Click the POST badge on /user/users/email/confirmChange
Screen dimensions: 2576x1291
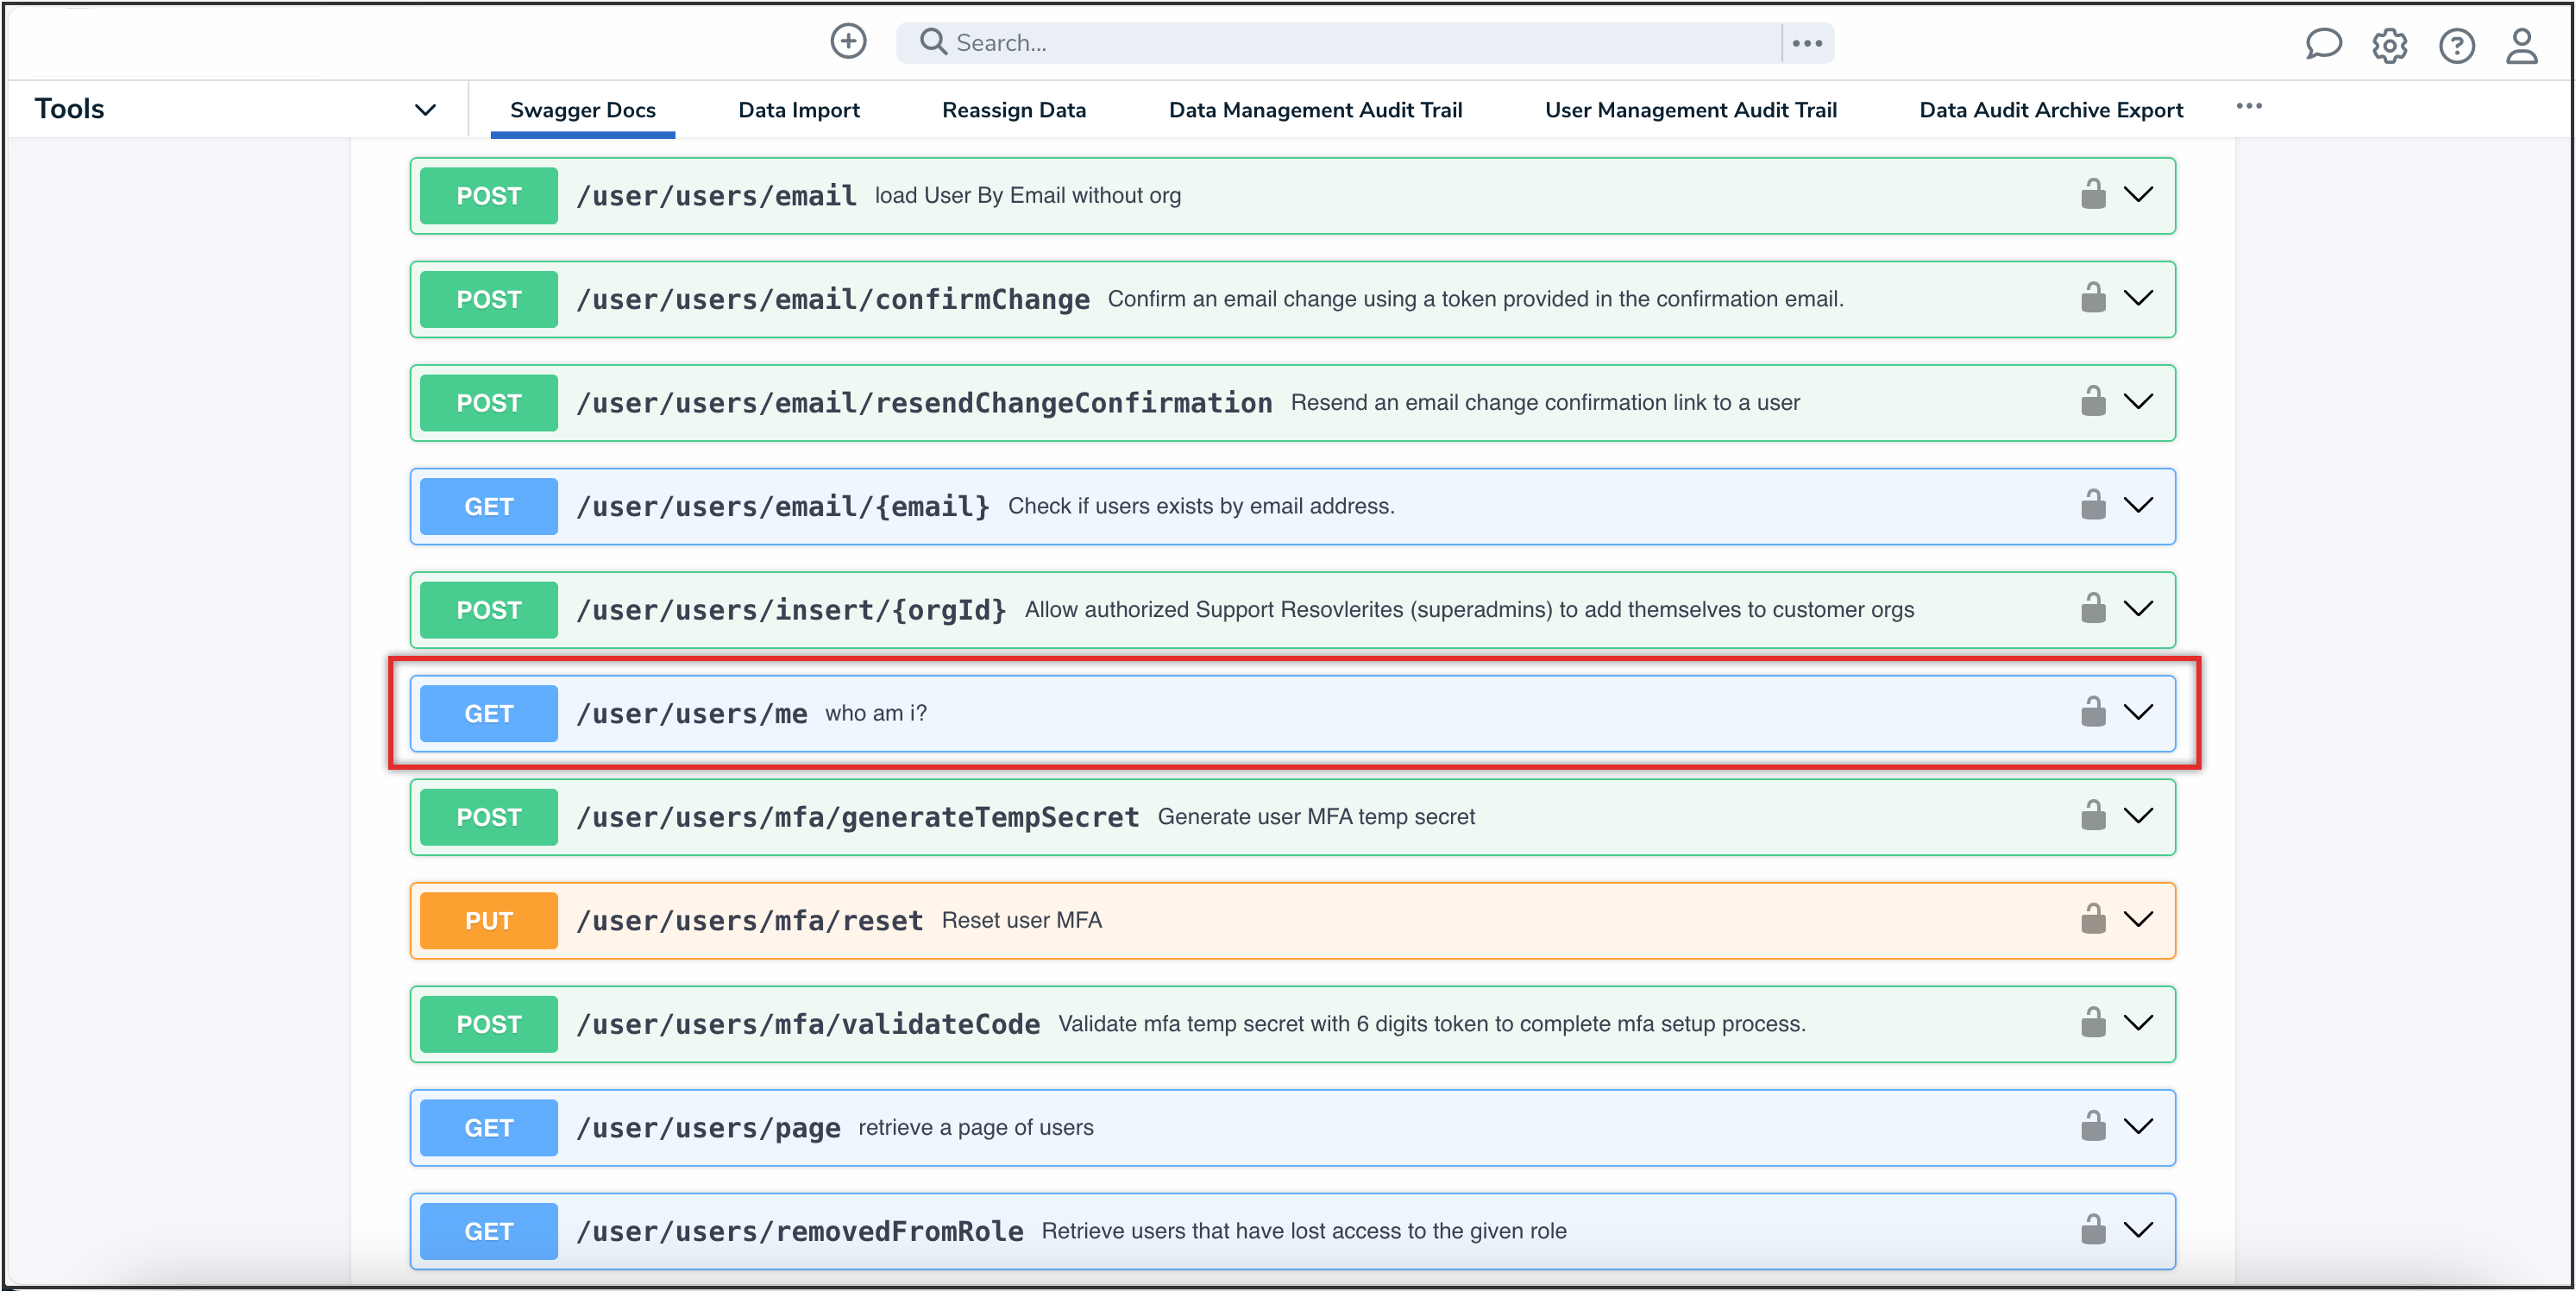click(x=488, y=298)
